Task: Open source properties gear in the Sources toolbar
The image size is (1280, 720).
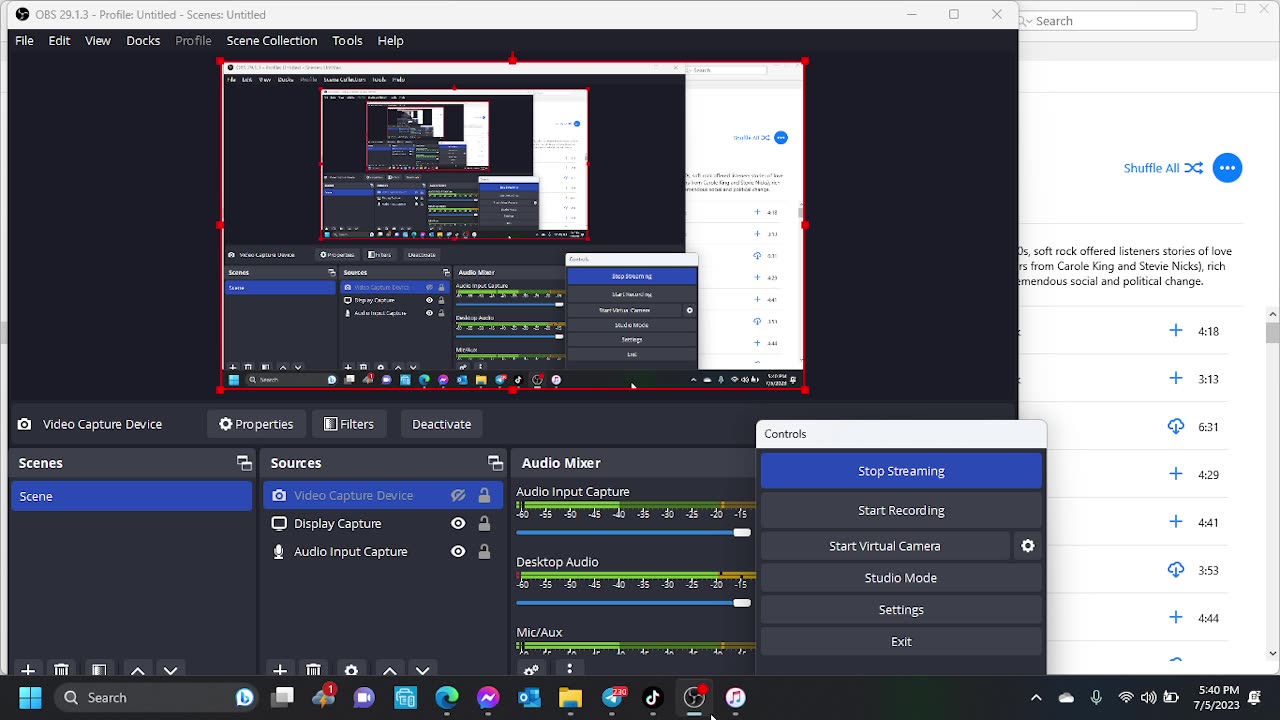Action: pyautogui.click(x=351, y=670)
